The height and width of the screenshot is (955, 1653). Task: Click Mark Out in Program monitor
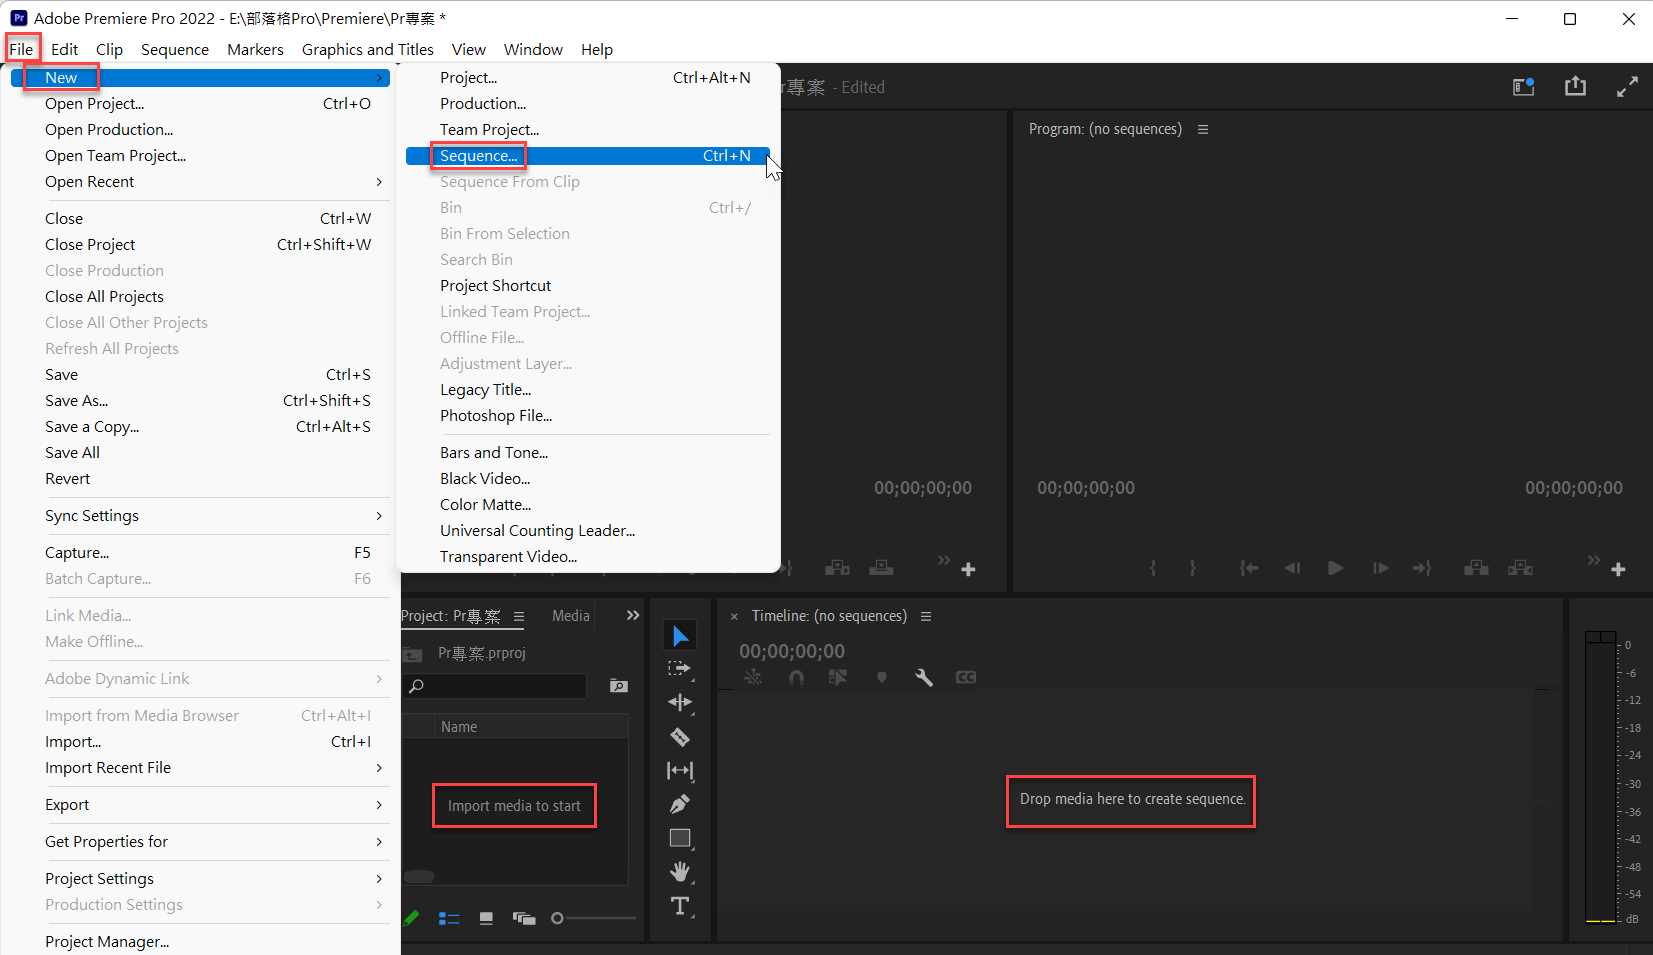click(1193, 568)
